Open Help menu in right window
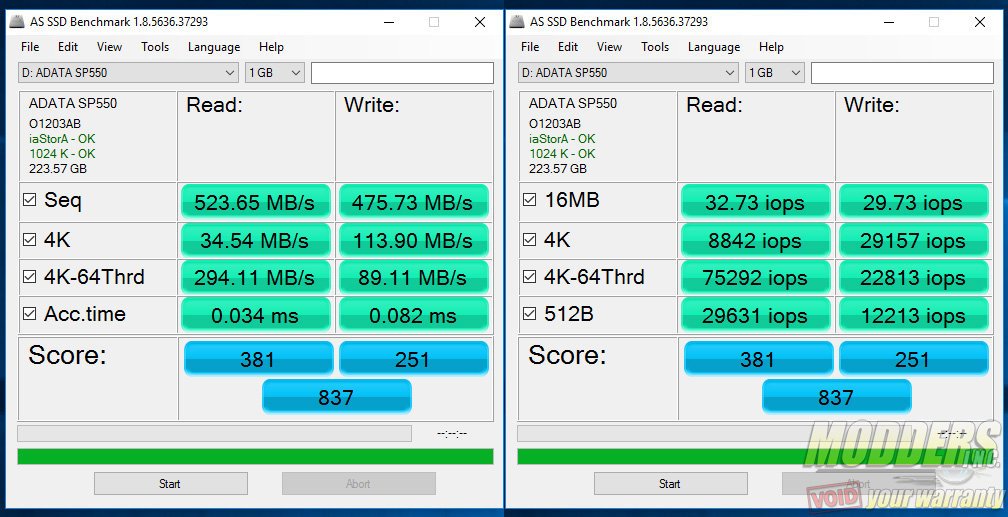Image resolution: width=1008 pixels, height=517 pixels. pyautogui.click(x=771, y=47)
